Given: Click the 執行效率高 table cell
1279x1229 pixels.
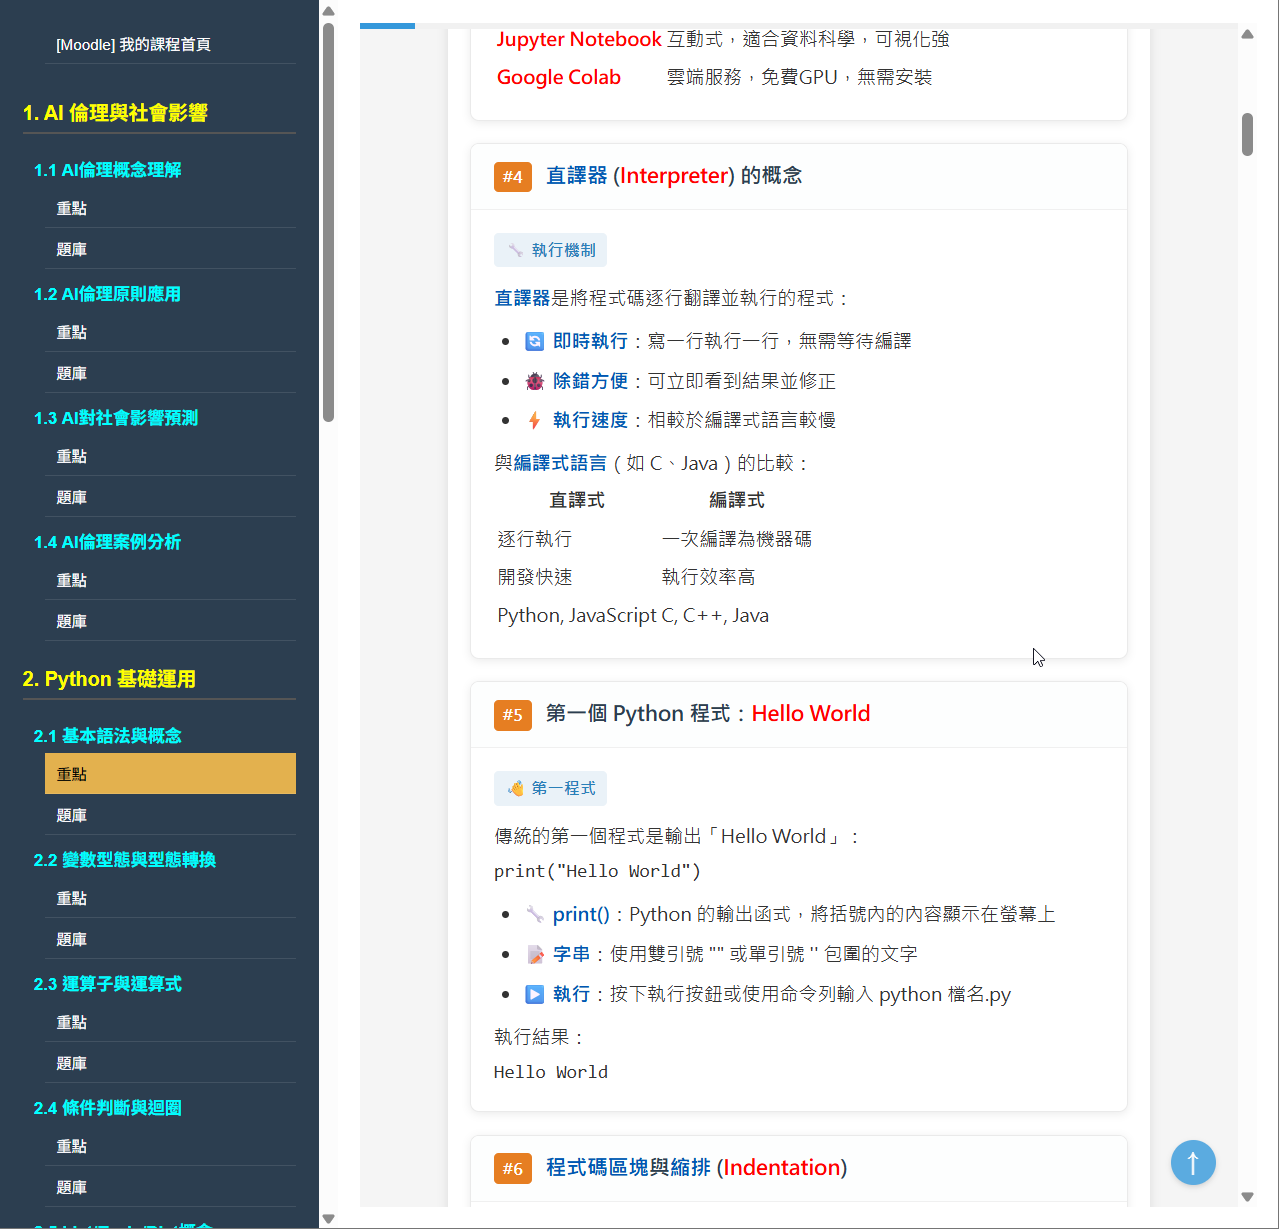Looking at the screenshot, I should (709, 577).
